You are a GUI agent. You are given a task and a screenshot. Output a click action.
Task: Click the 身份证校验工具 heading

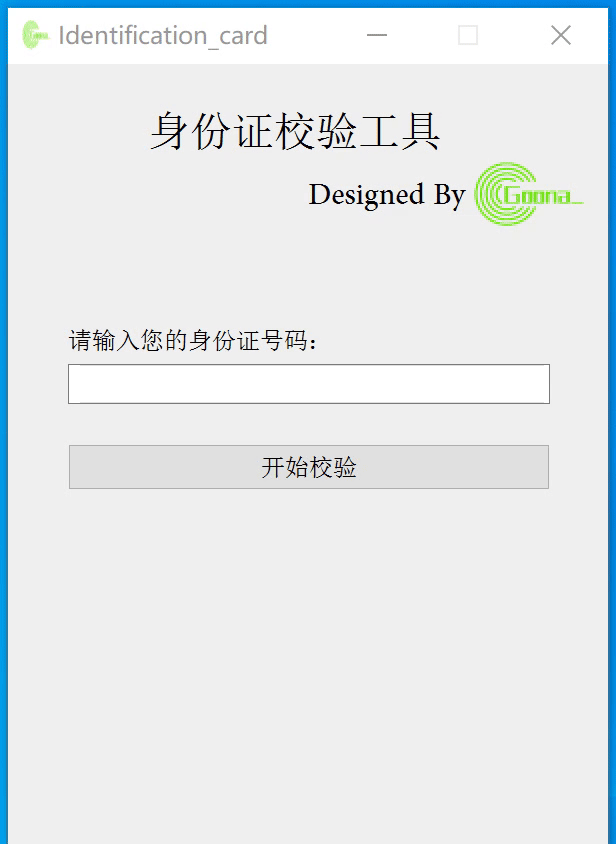pos(295,131)
